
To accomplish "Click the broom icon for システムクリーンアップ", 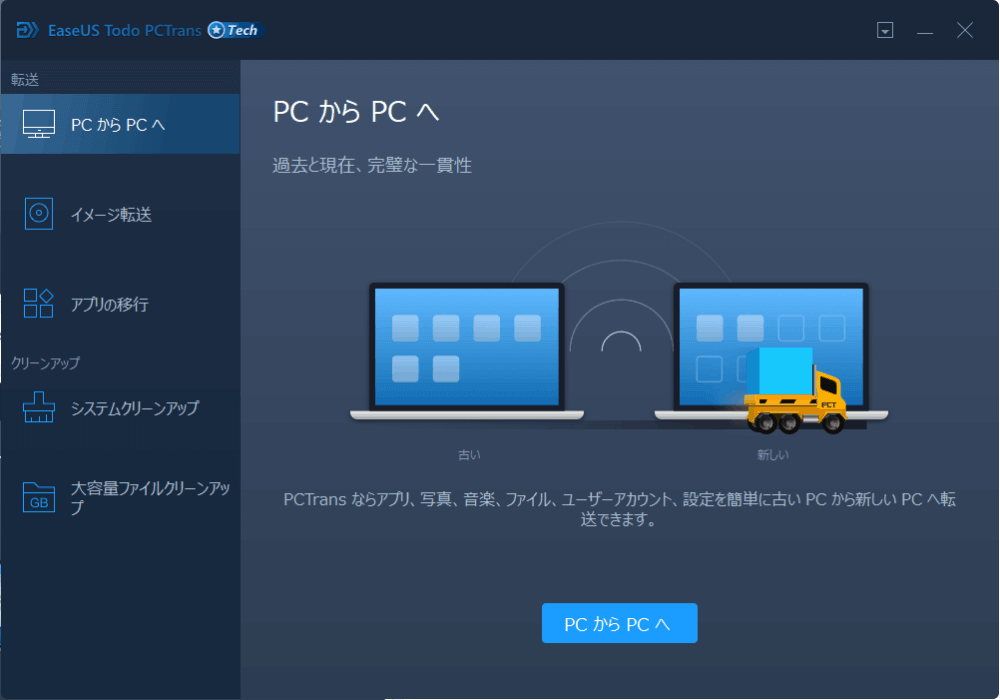I will (38, 407).
